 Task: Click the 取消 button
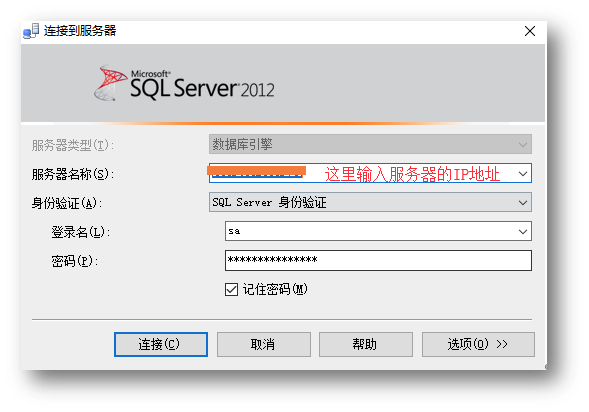[x=264, y=344]
